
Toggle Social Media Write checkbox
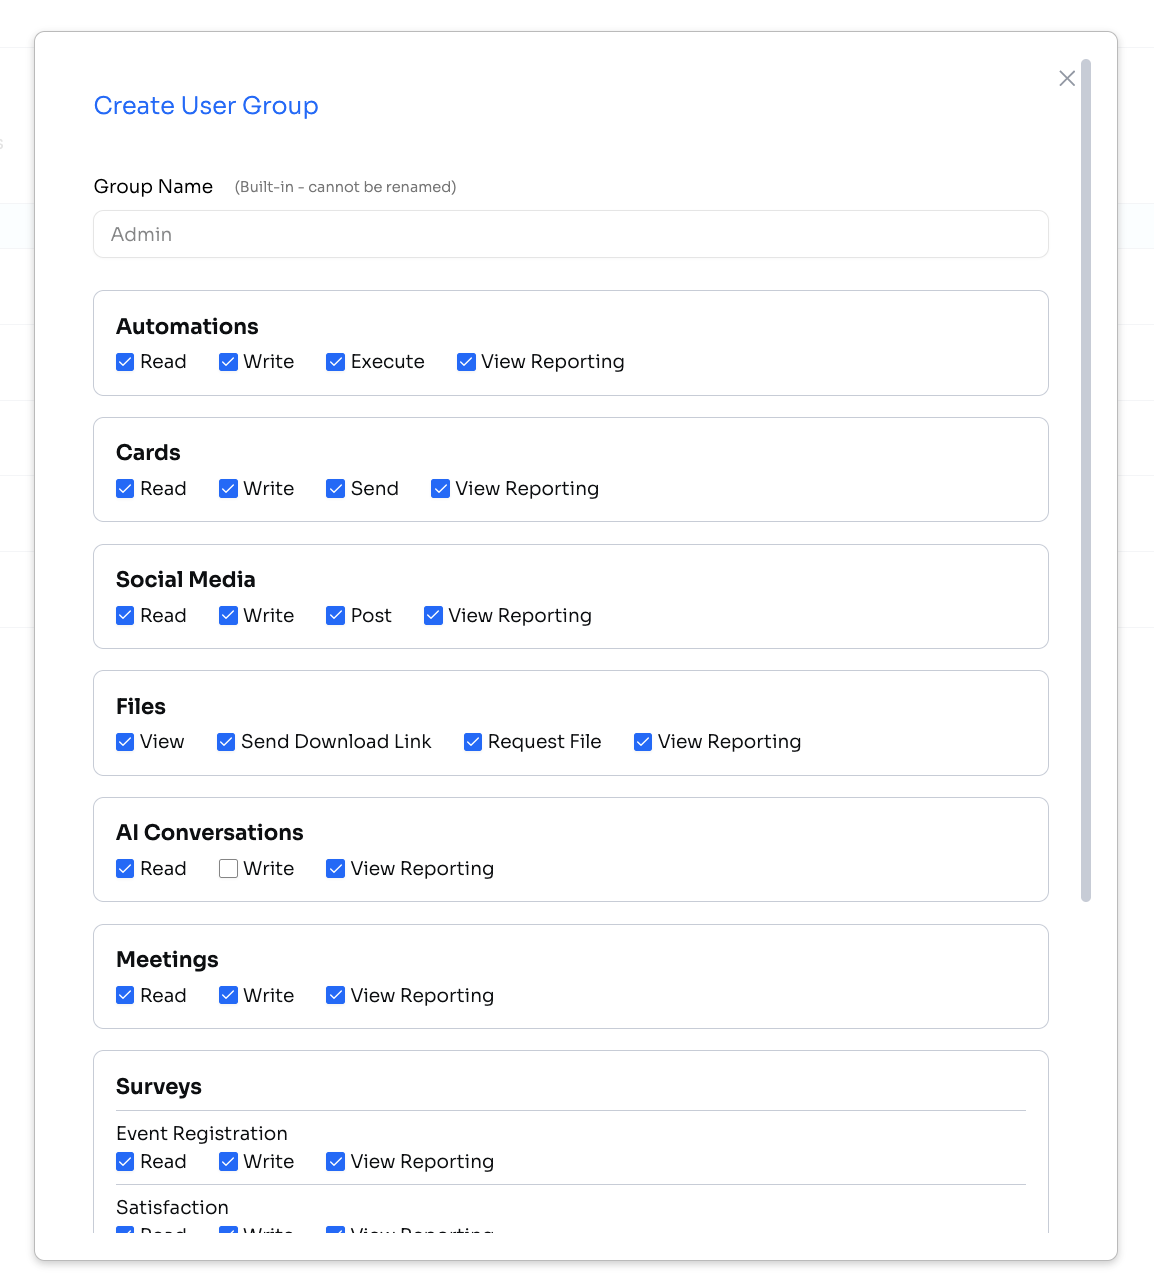click(228, 615)
